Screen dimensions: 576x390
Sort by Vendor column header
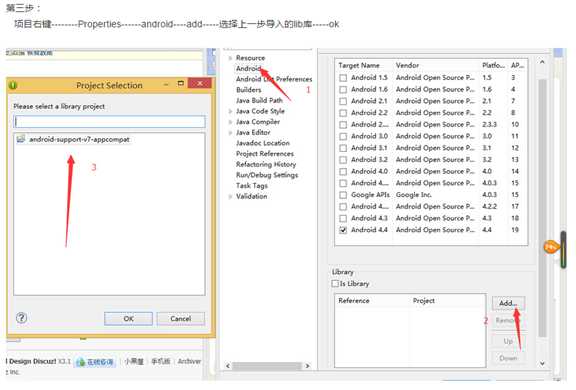pos(407,65)
